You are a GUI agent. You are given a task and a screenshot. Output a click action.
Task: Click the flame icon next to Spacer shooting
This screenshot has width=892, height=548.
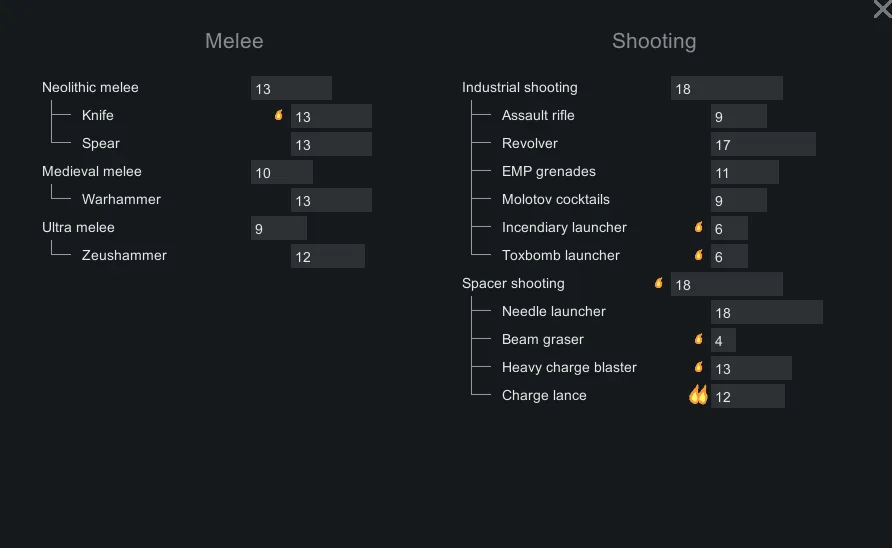point(659,283)
